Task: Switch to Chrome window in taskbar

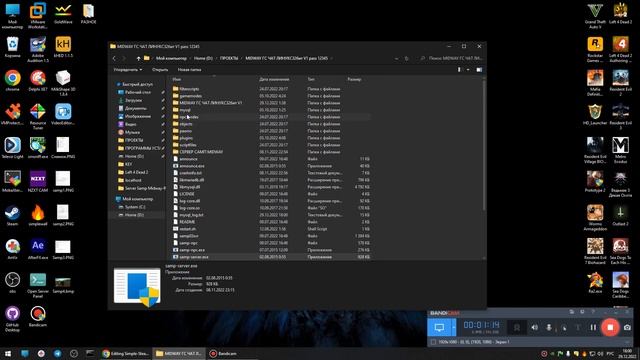Action: tap(126, 353)
